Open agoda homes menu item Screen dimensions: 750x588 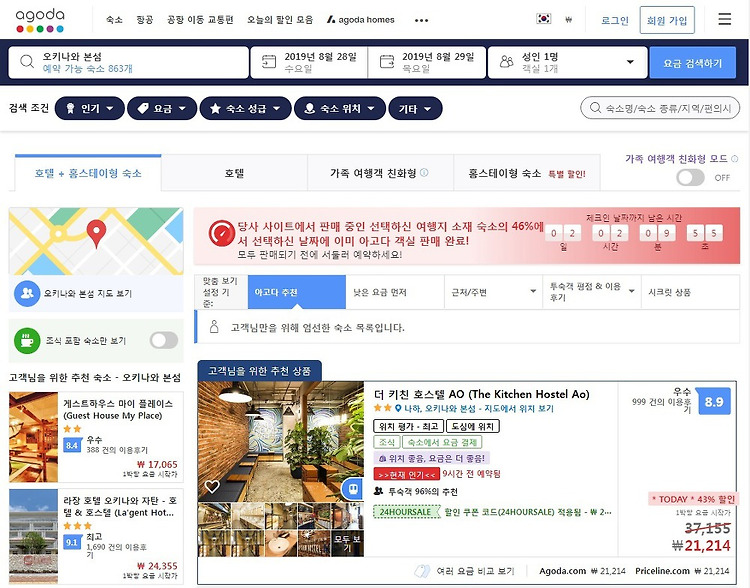[361, 20]
